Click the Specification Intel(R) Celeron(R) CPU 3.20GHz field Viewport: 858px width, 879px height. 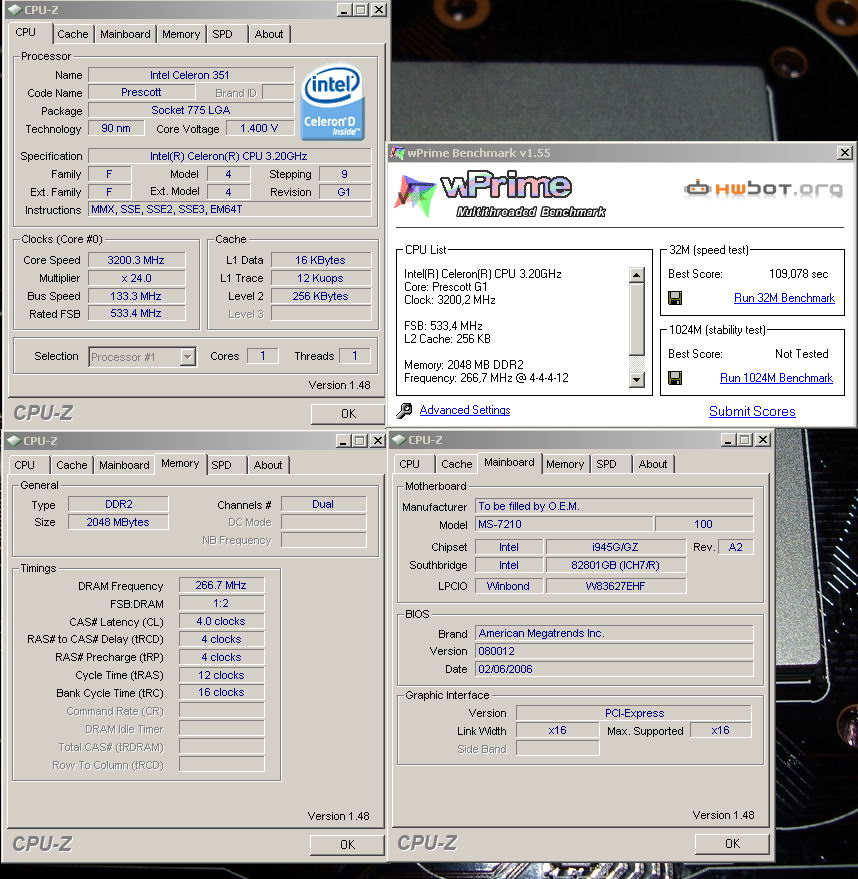coord(230,156)
